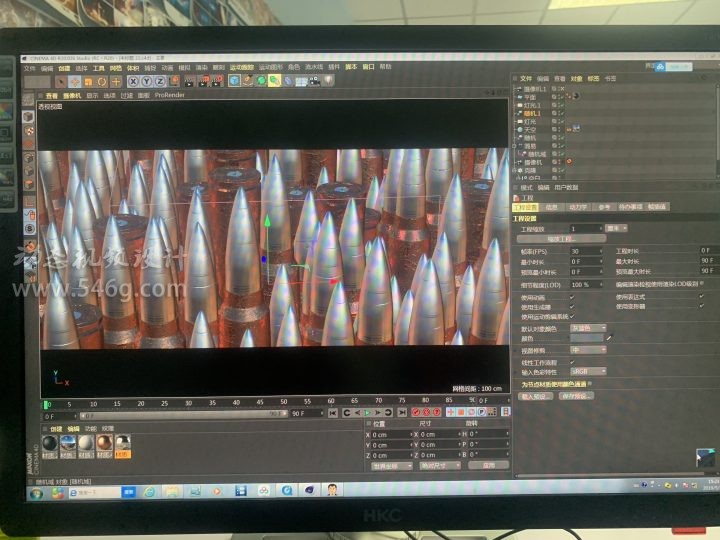
Task: Toggle the 使用表达式 checkbox
Action: point(701,296)
